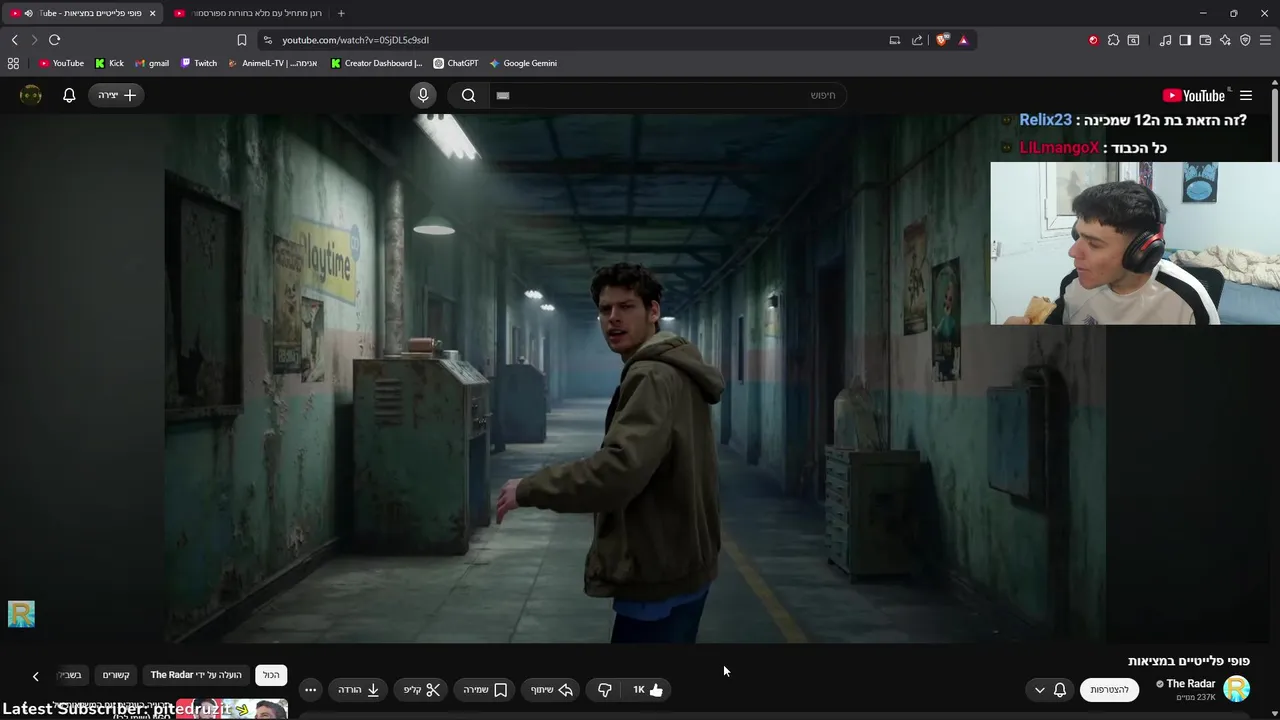This screenshot has height=720, width=1280.
Task: Open site settings icon in the address bar
Action: pyautogui.click(x=267, y=40)
